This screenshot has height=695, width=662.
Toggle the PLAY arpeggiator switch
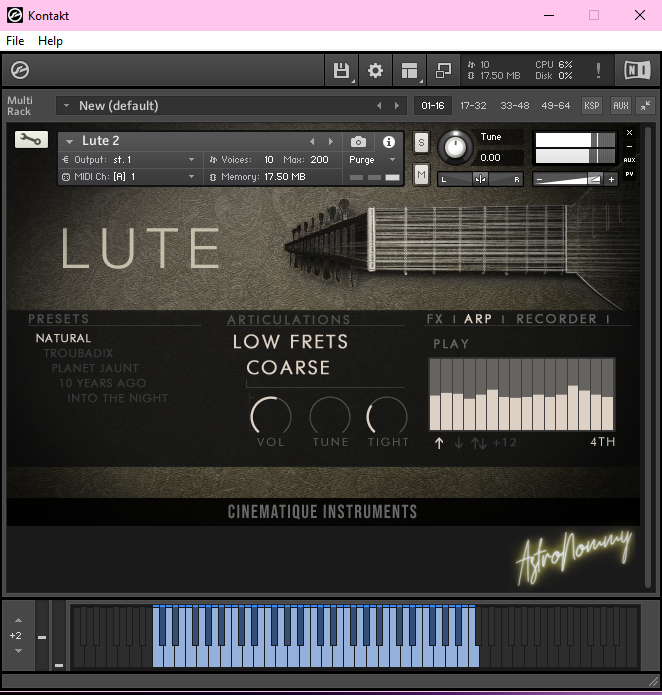click(x=451, y=344)
